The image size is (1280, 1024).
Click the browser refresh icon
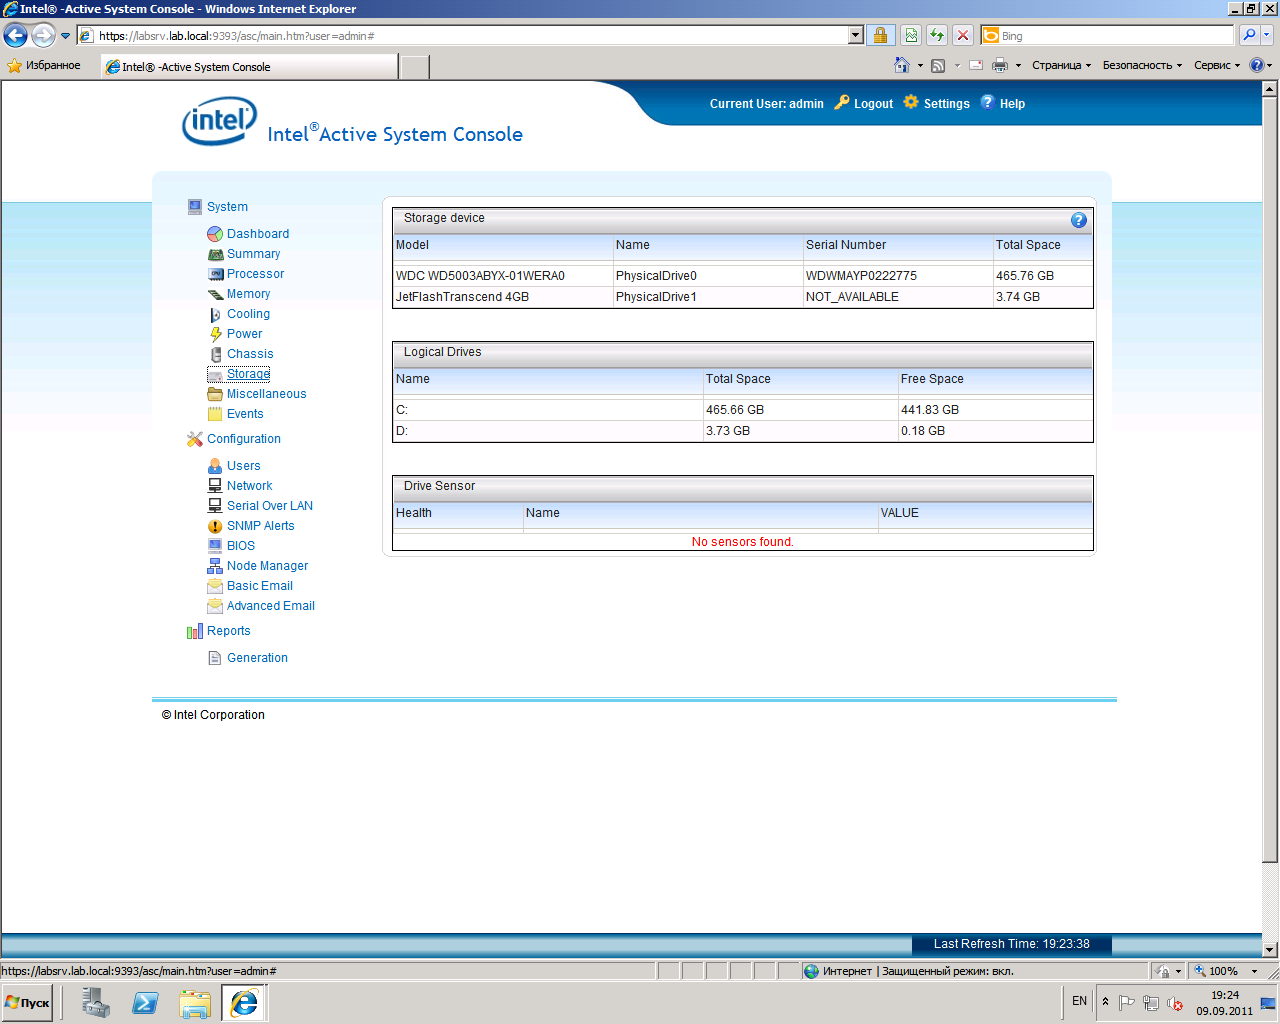(937, 36)
